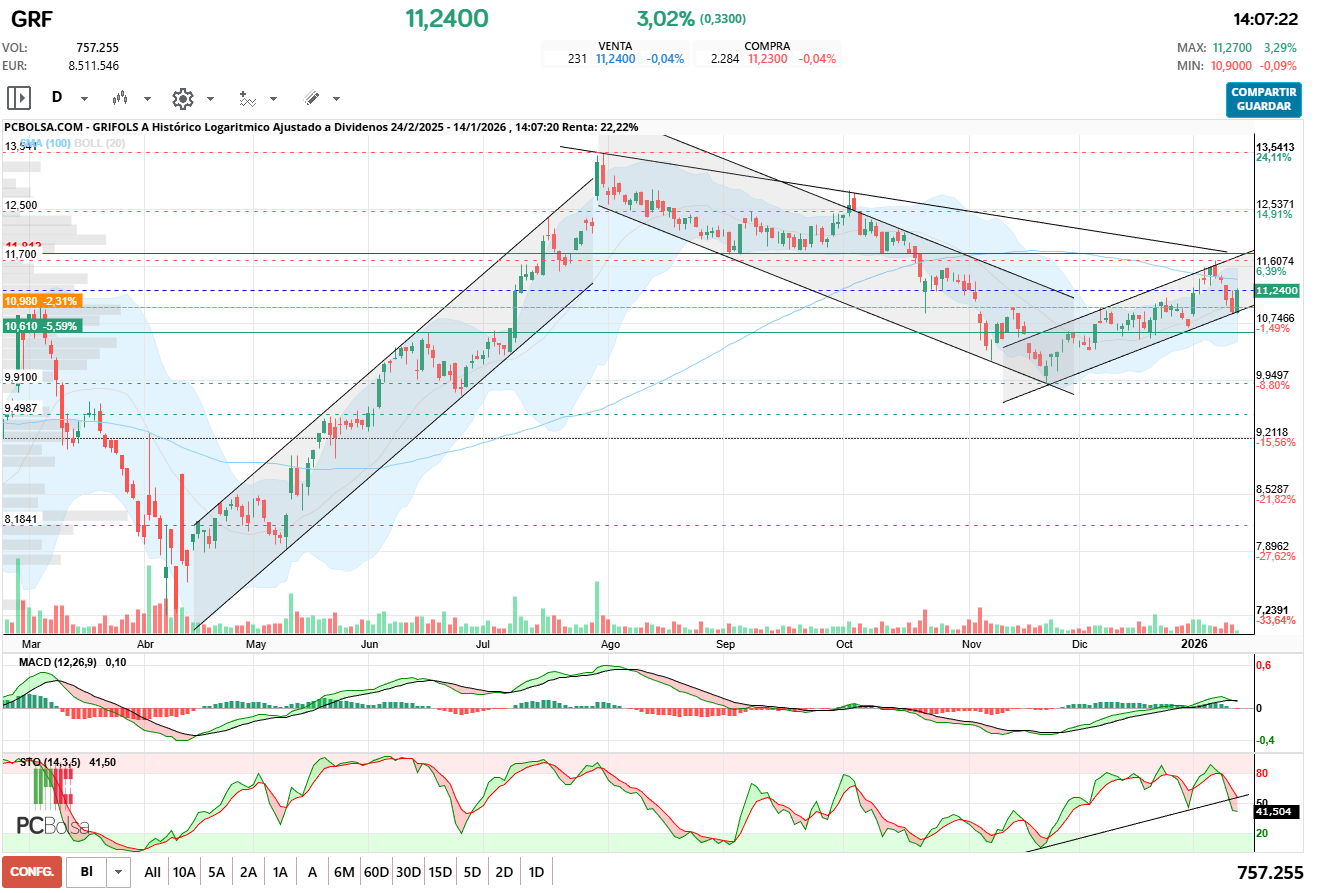Expand the indicators dropdown arrow

tap(273, 99)
